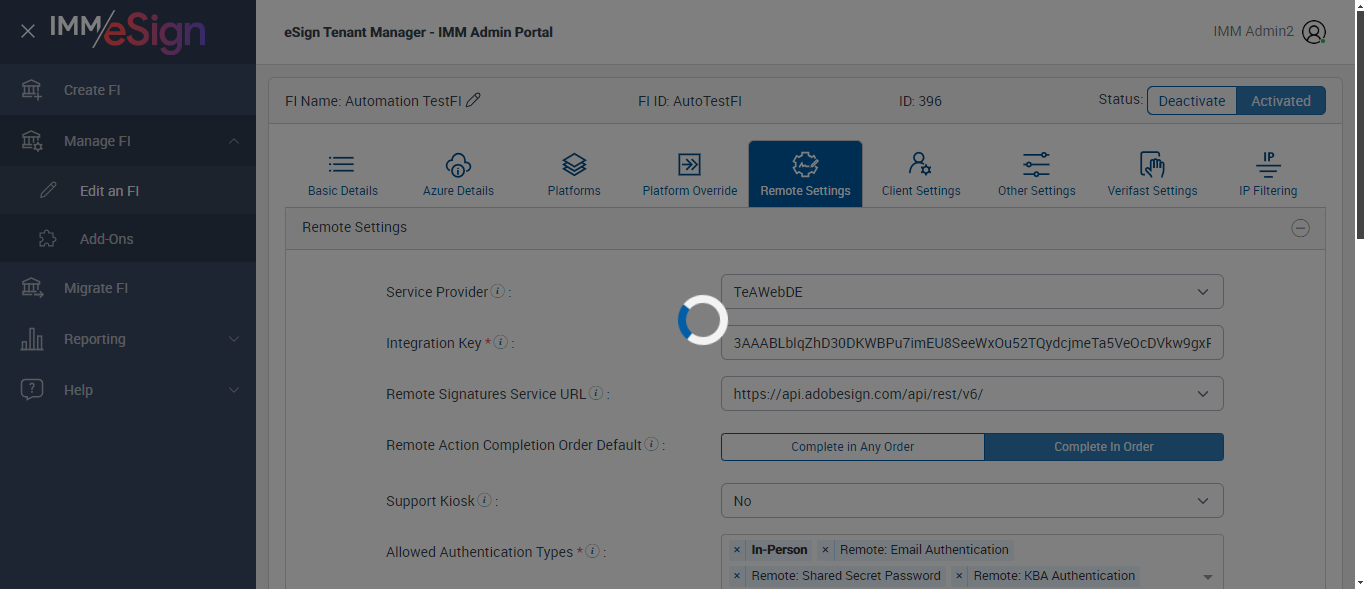Click the IMM Admin2 username text
Viewport: 1366px width, 589px height.
point(1253,31)
